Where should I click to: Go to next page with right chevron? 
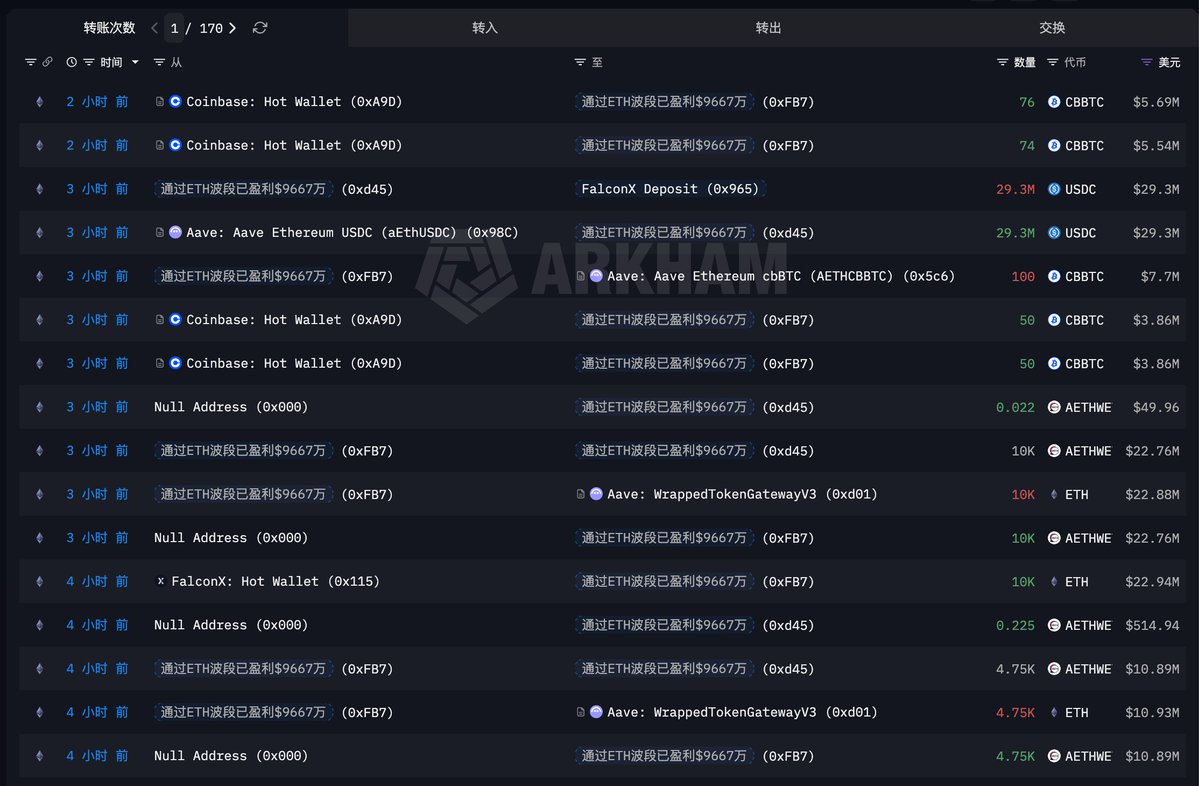click(232, 28)
